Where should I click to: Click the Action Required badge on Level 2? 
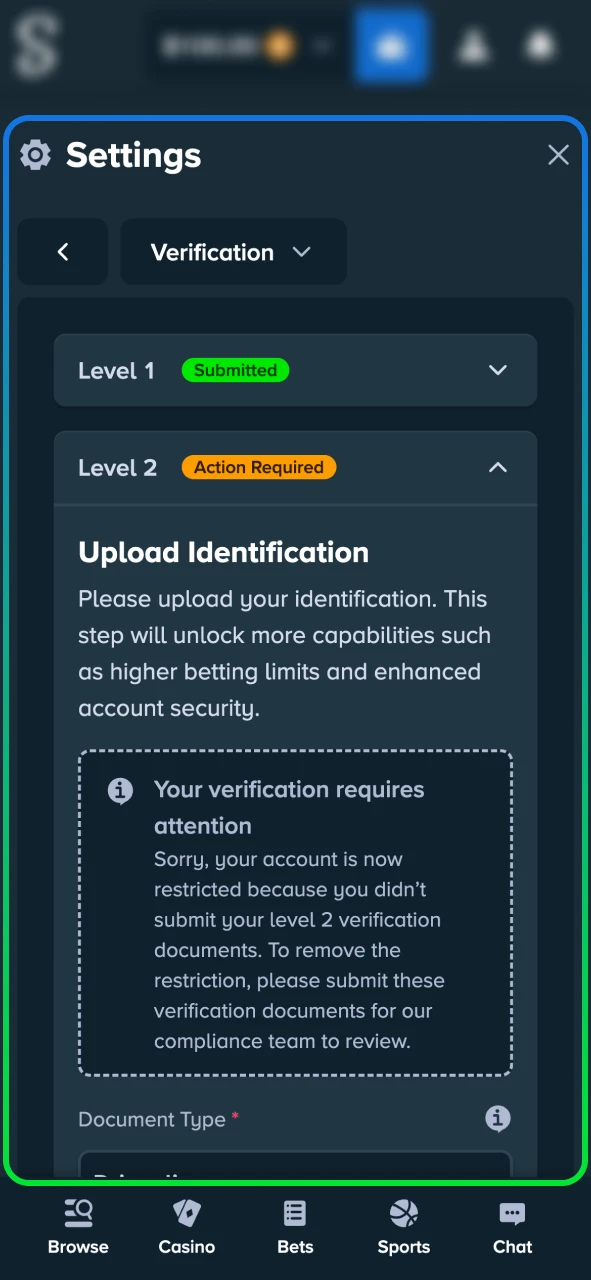258,467
